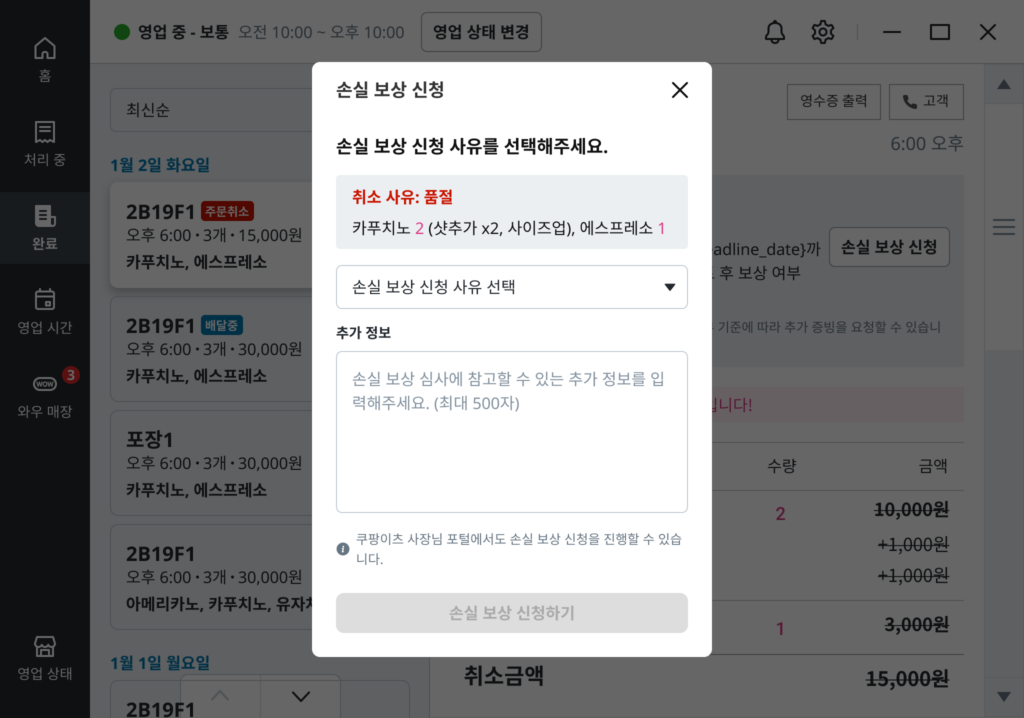Viewport: 1024px width, 718px height.
Task: Close the 손실 보상 신청 dialog
Action: (x=680, y=90)
